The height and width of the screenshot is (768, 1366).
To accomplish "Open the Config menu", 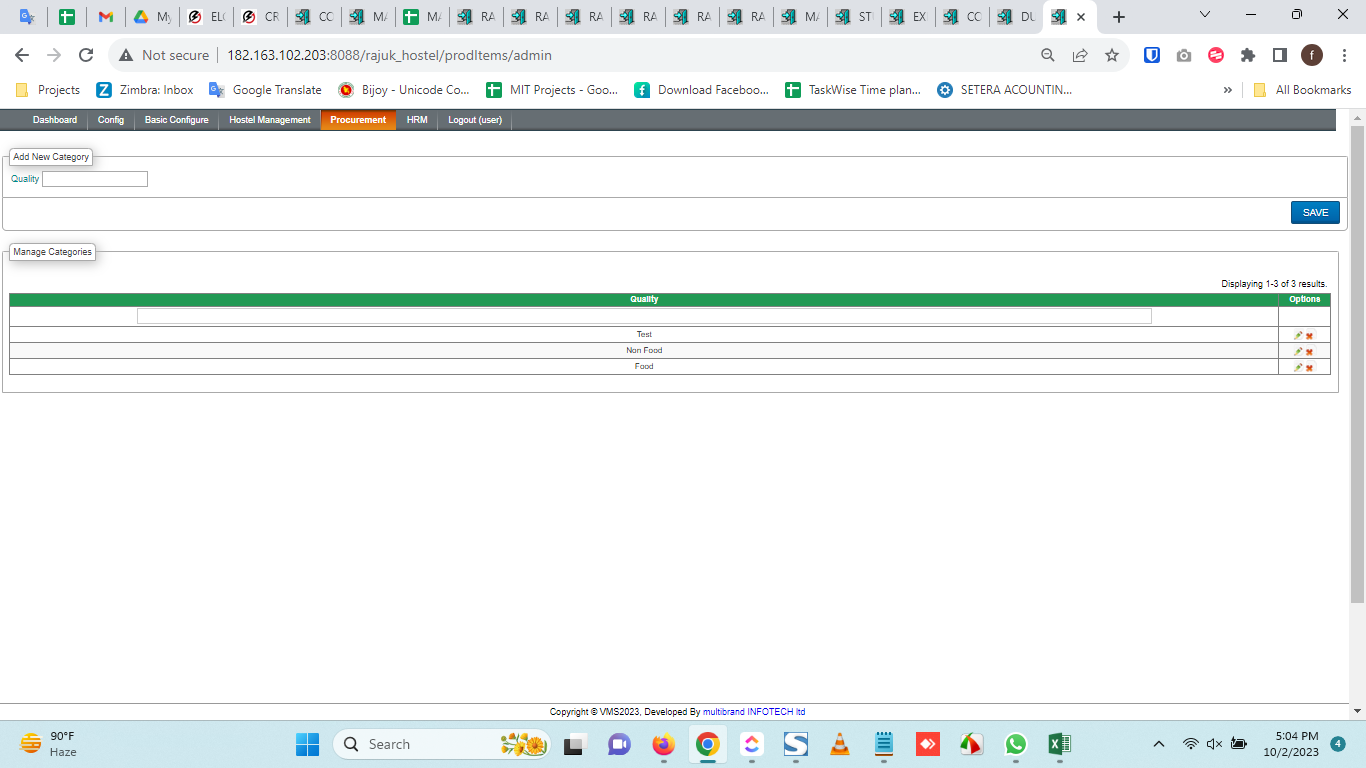I will tap(111, 120).
